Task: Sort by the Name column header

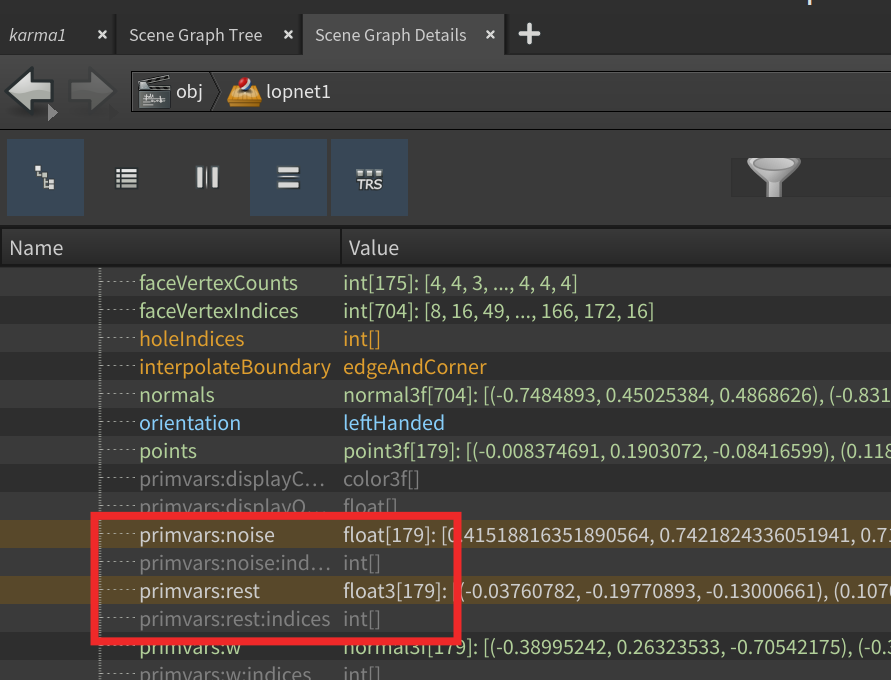Action: coord(170,248)
